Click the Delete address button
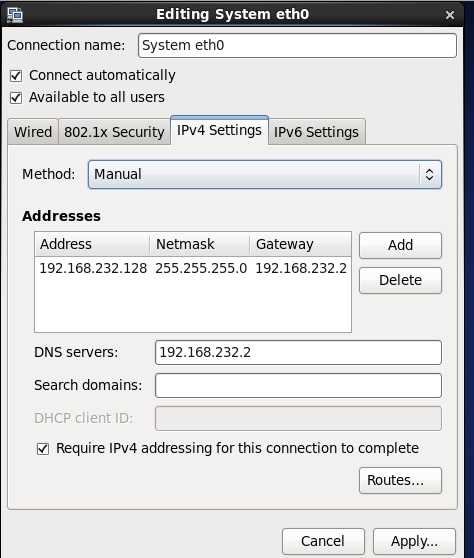The height and width of the screenshot is (558, 474). click(x=400, y=280)
